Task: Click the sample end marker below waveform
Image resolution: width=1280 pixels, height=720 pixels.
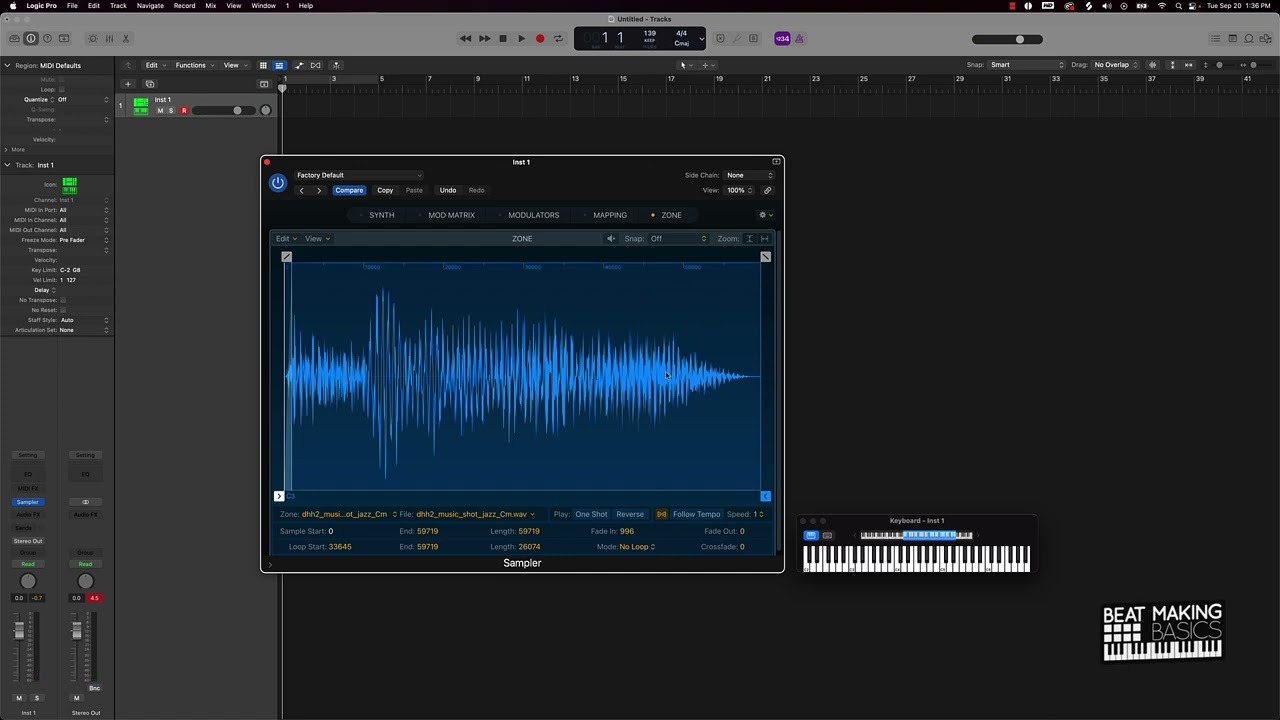Action: 765,496
